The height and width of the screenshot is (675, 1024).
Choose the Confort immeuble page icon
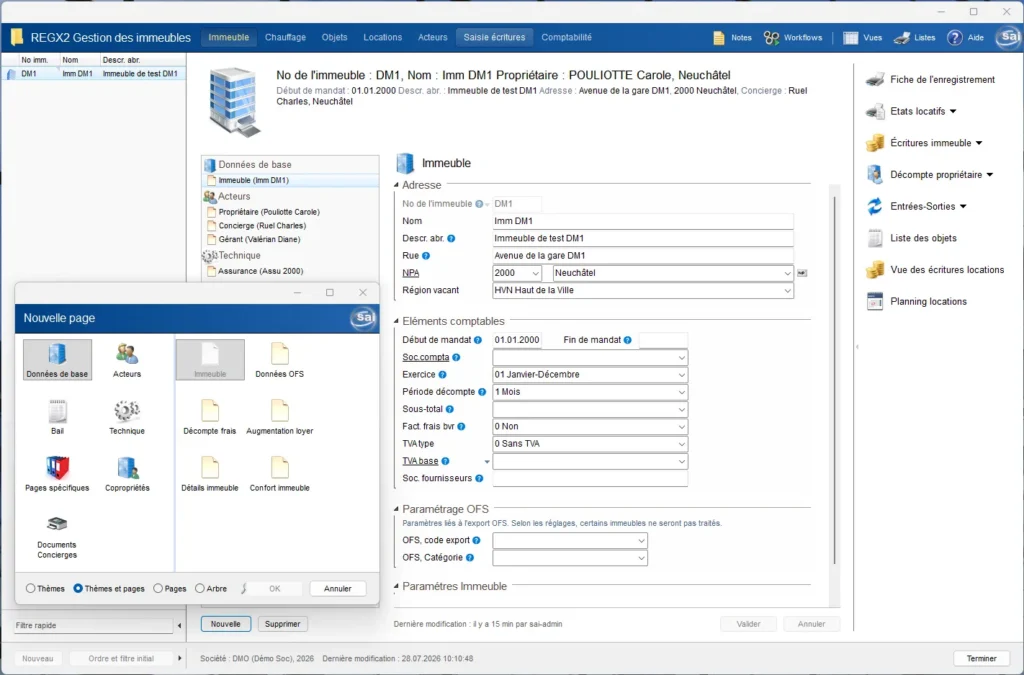[280, 473]
